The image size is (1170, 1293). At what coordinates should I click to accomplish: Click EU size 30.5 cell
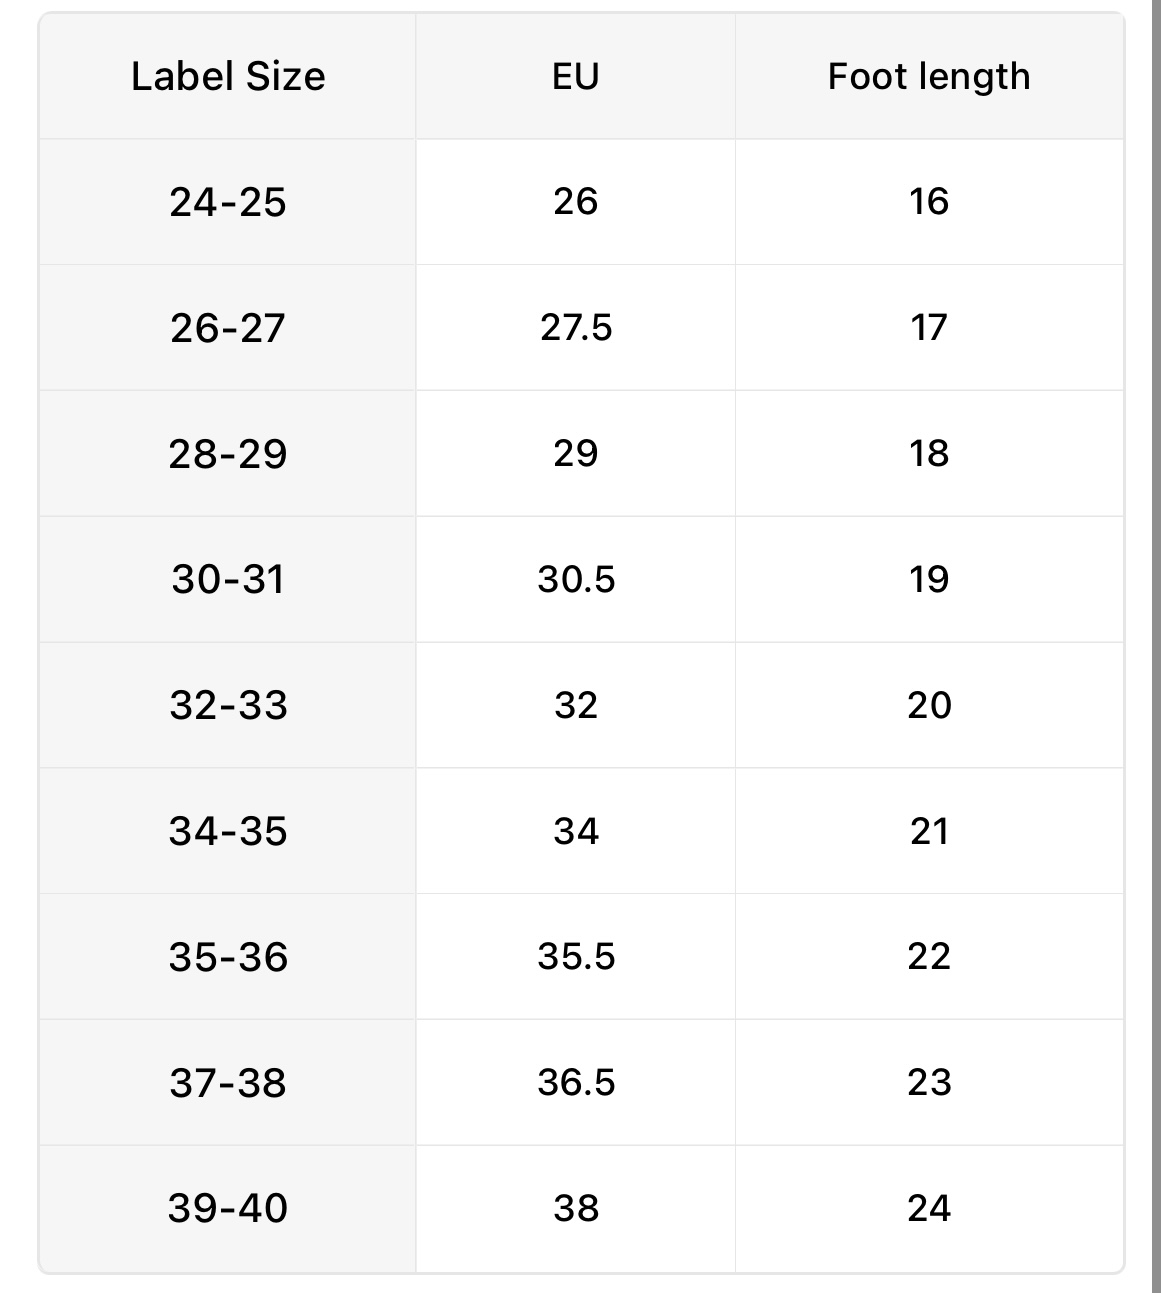[x=576, y=580]
